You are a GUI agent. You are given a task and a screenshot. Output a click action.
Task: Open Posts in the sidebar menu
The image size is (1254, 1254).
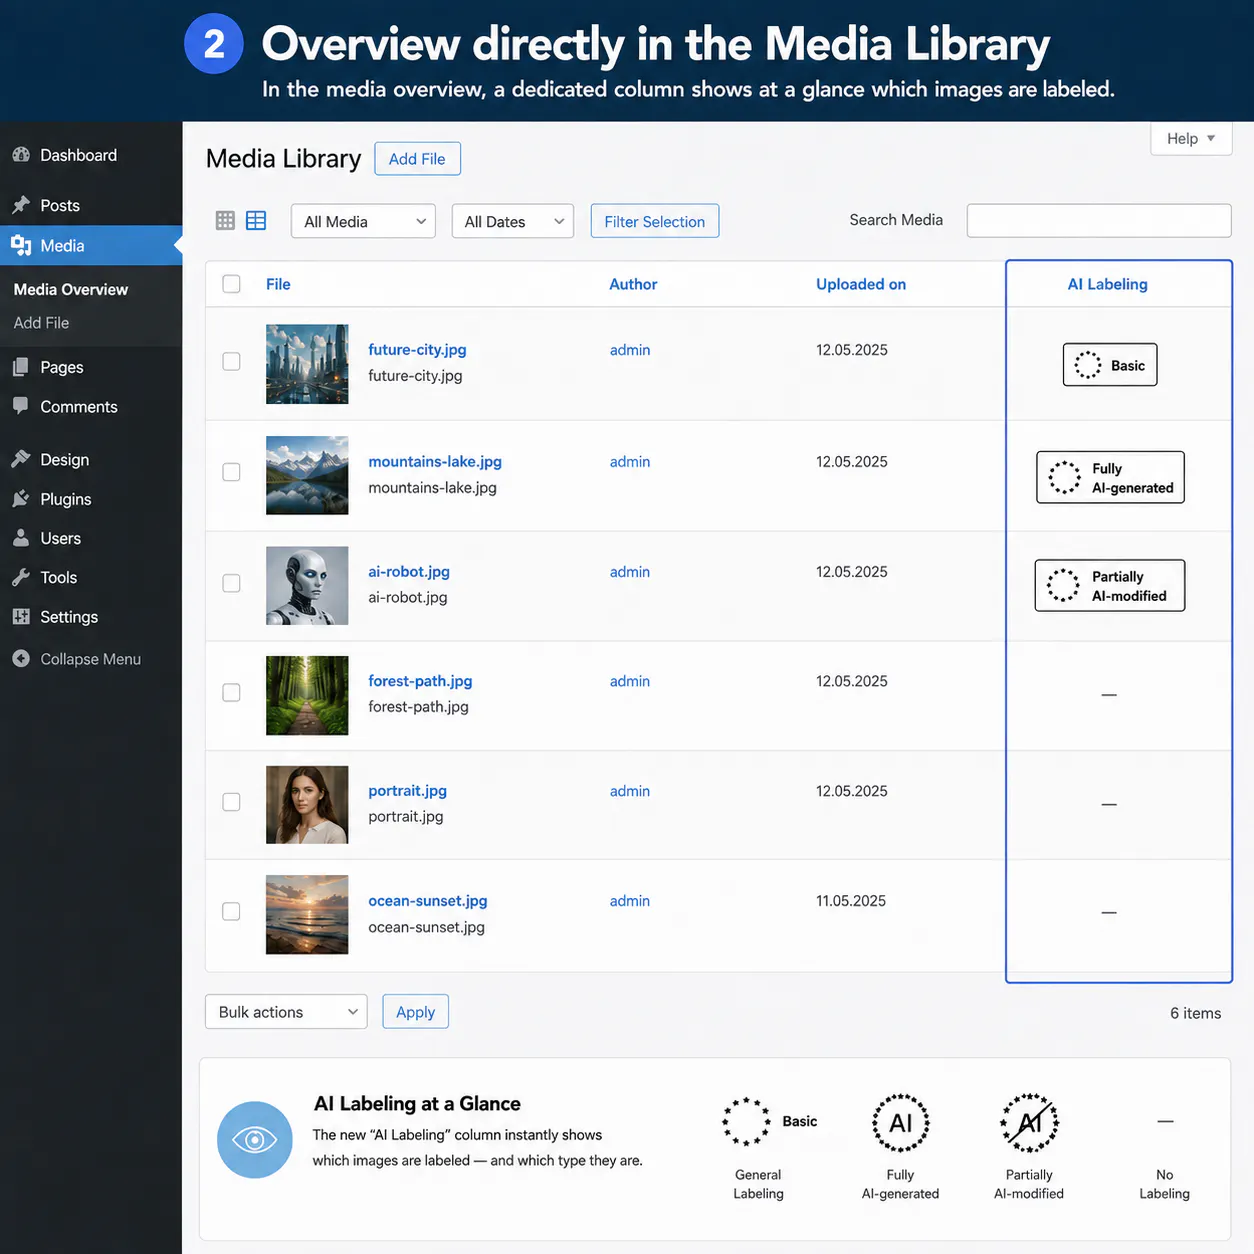(60, 205)
